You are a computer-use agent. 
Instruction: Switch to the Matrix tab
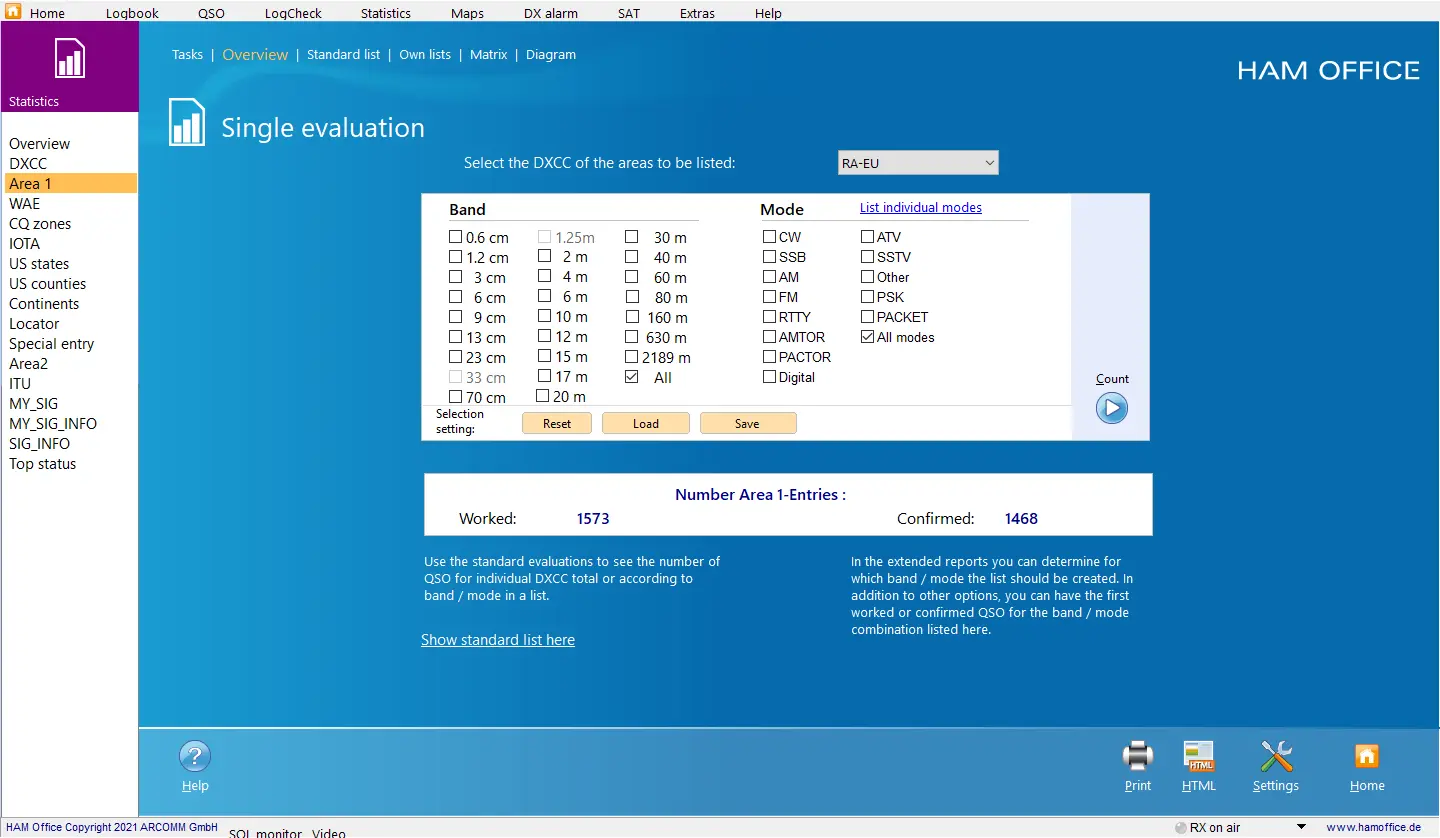coord(489,54)
